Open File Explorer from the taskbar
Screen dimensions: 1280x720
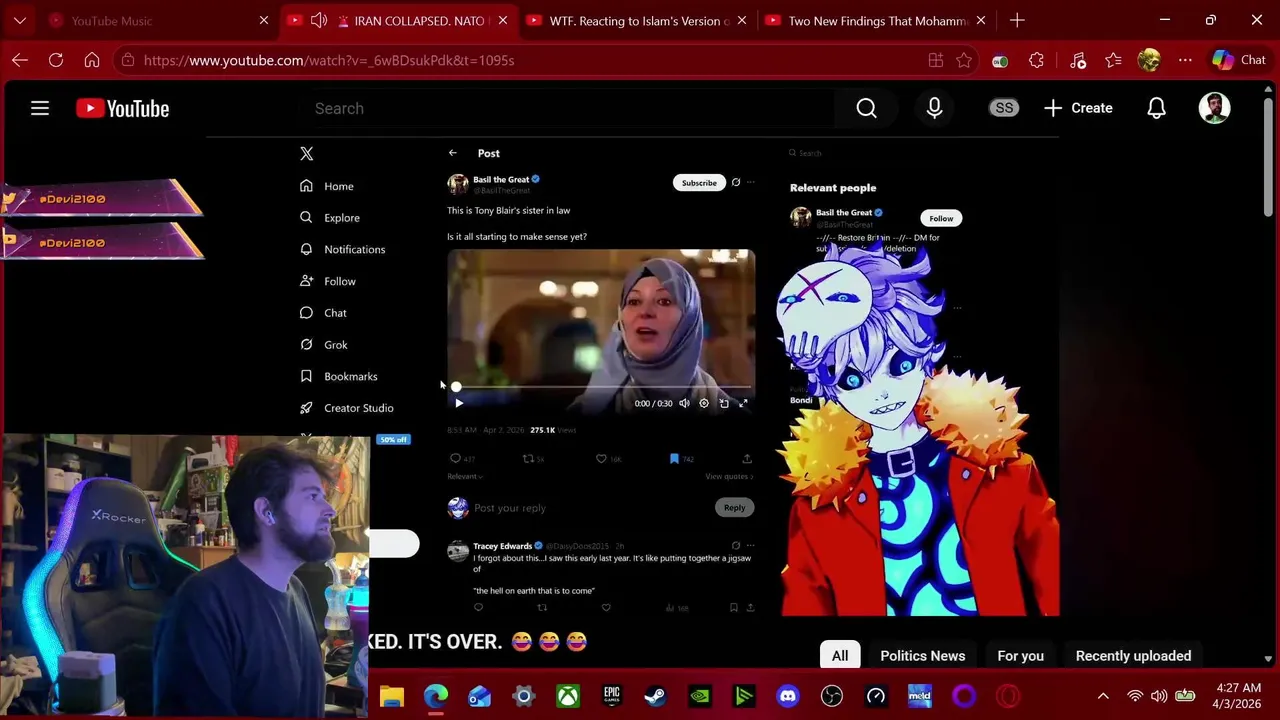pyautogui.click(x=392, y=696)
